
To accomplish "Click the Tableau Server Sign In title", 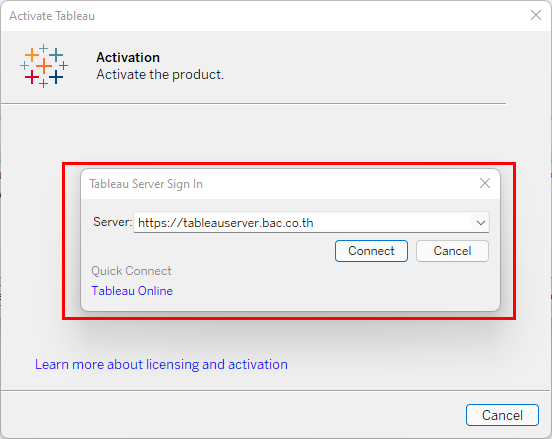I will (146, 184).
